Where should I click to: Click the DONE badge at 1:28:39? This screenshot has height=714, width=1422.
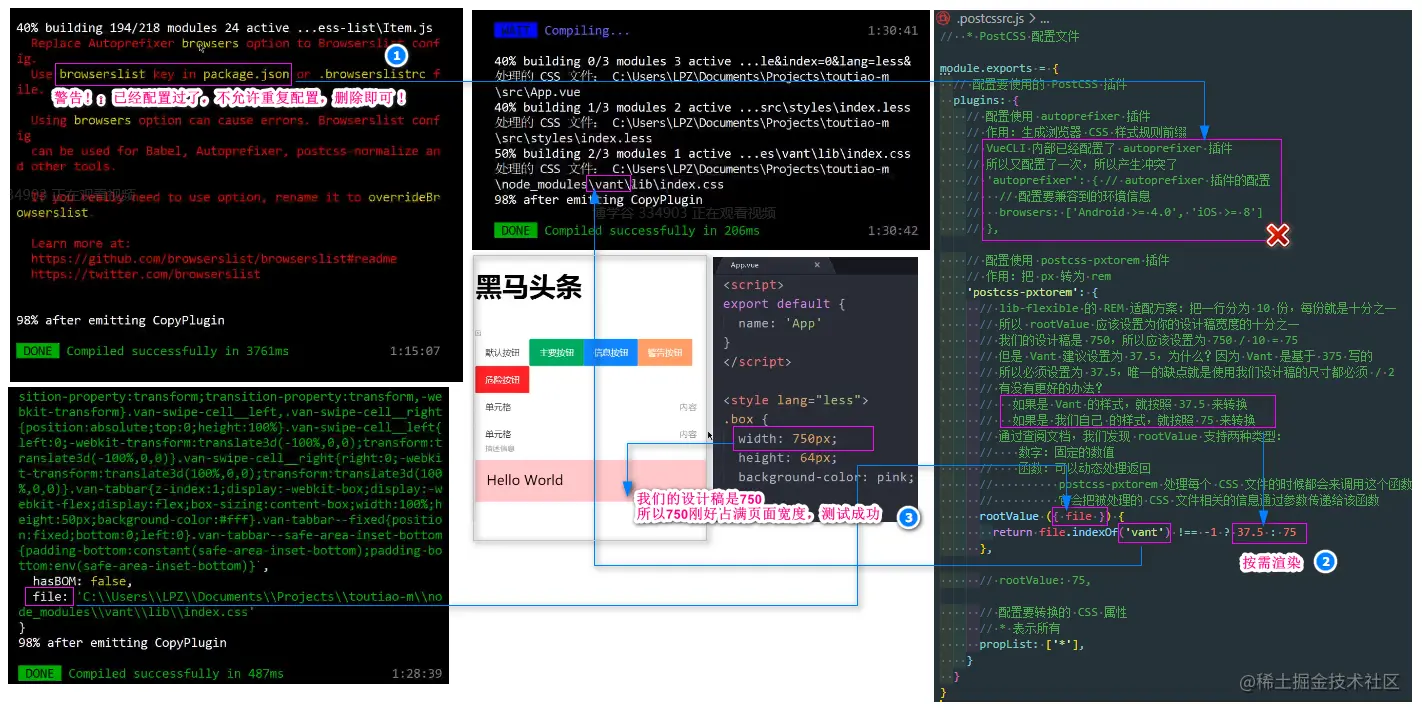[40, 674]
